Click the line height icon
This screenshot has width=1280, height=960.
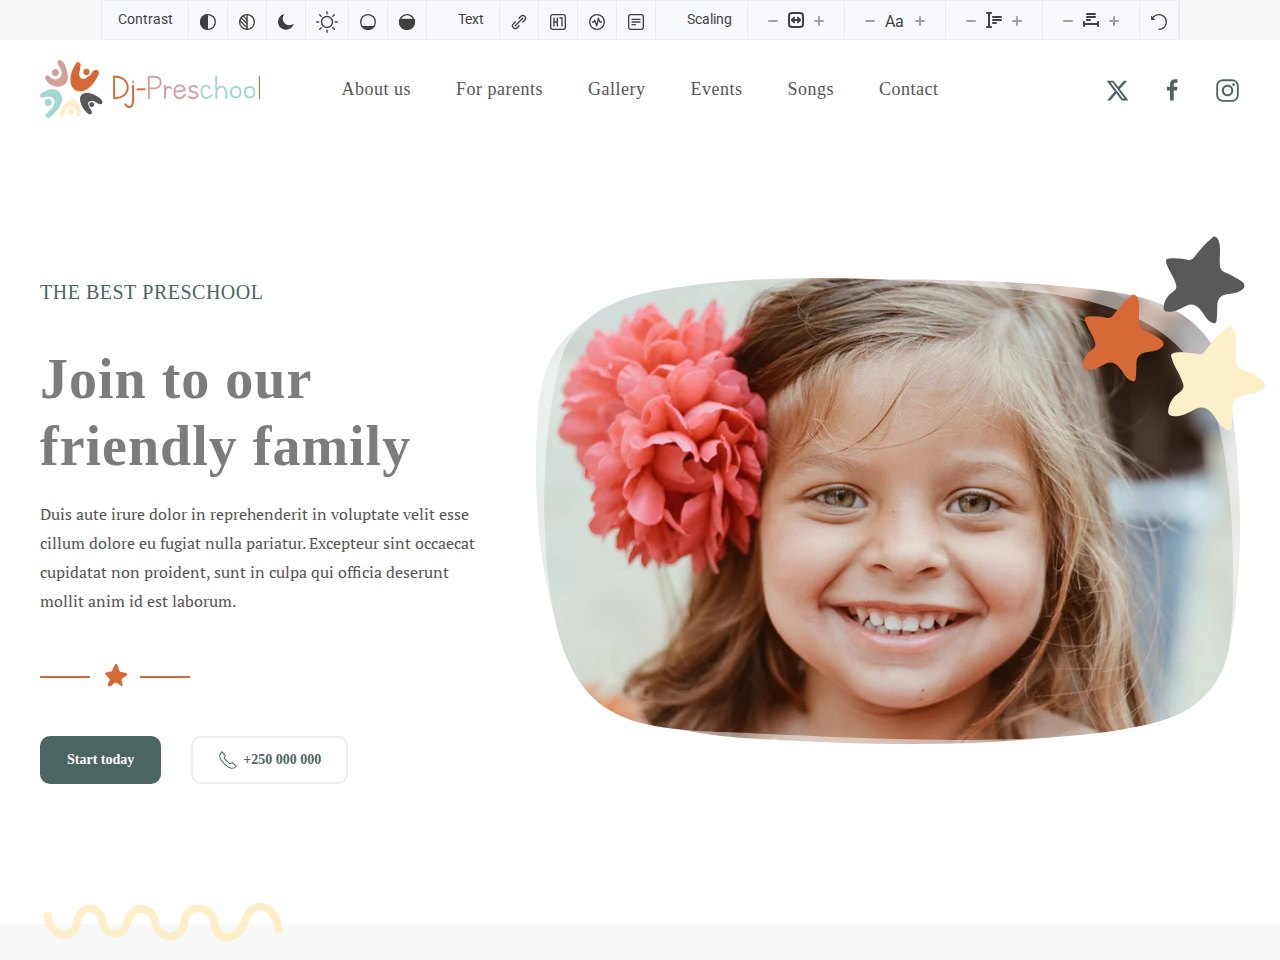[x=994, y=21]
